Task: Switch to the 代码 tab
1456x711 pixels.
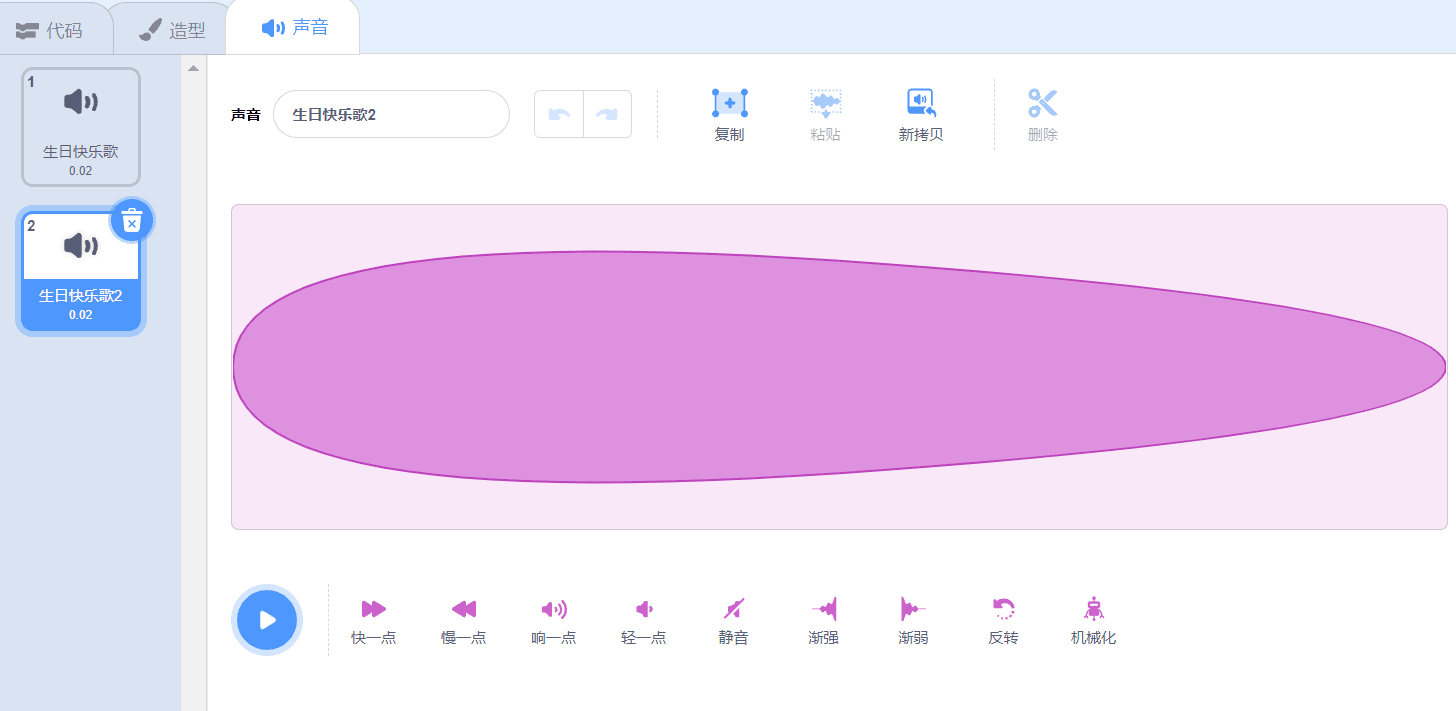Action: (x=50, y=30)
